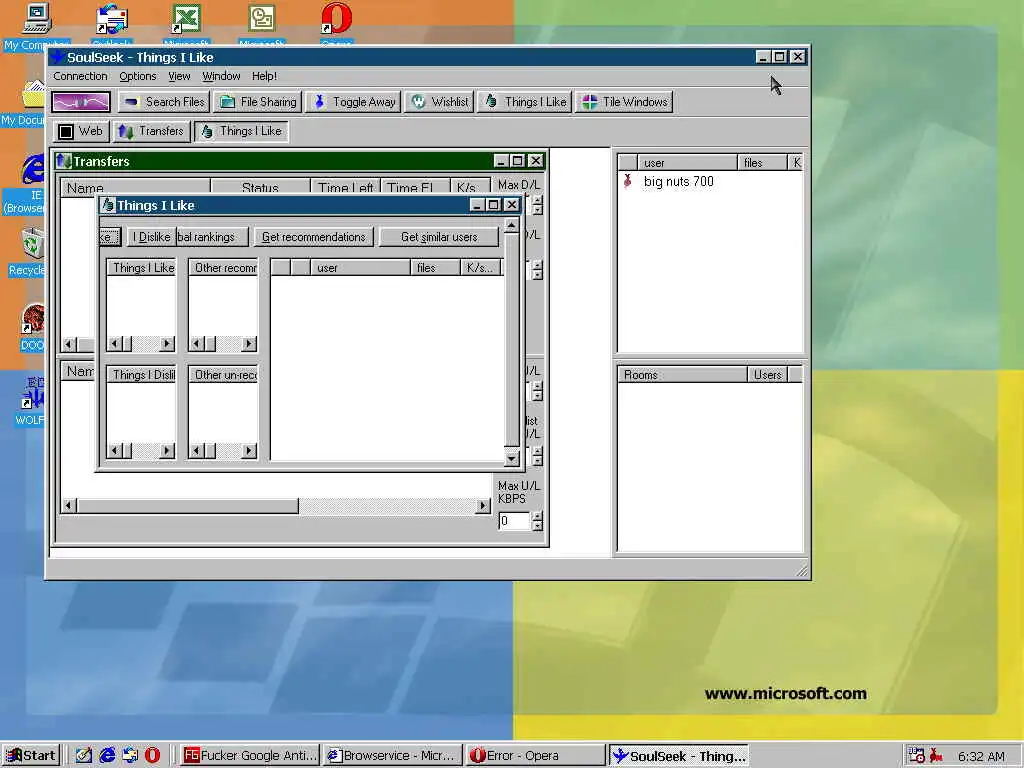Switch to the Web window tab
The image size is (1024, 768).
coord(81,131)
